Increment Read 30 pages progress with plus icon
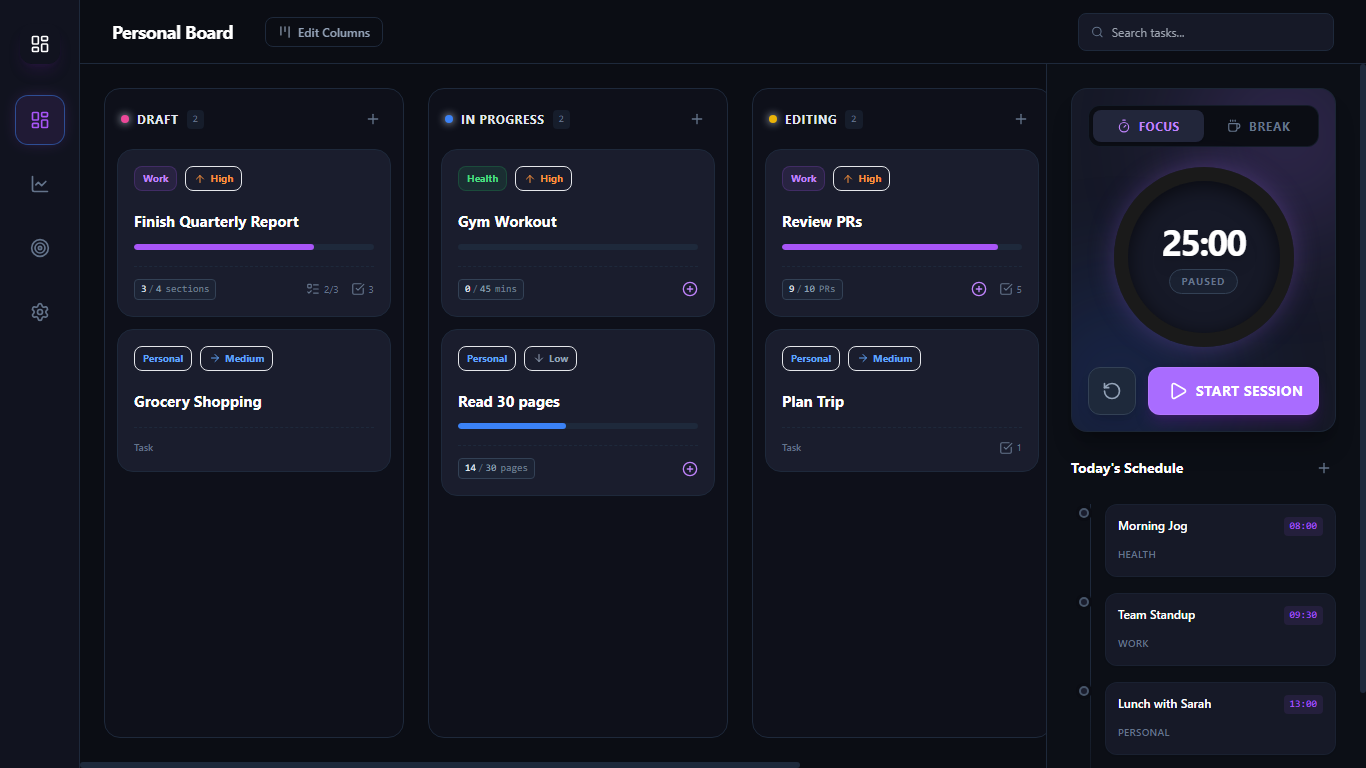1366x768 pixels. click(690, 468)
